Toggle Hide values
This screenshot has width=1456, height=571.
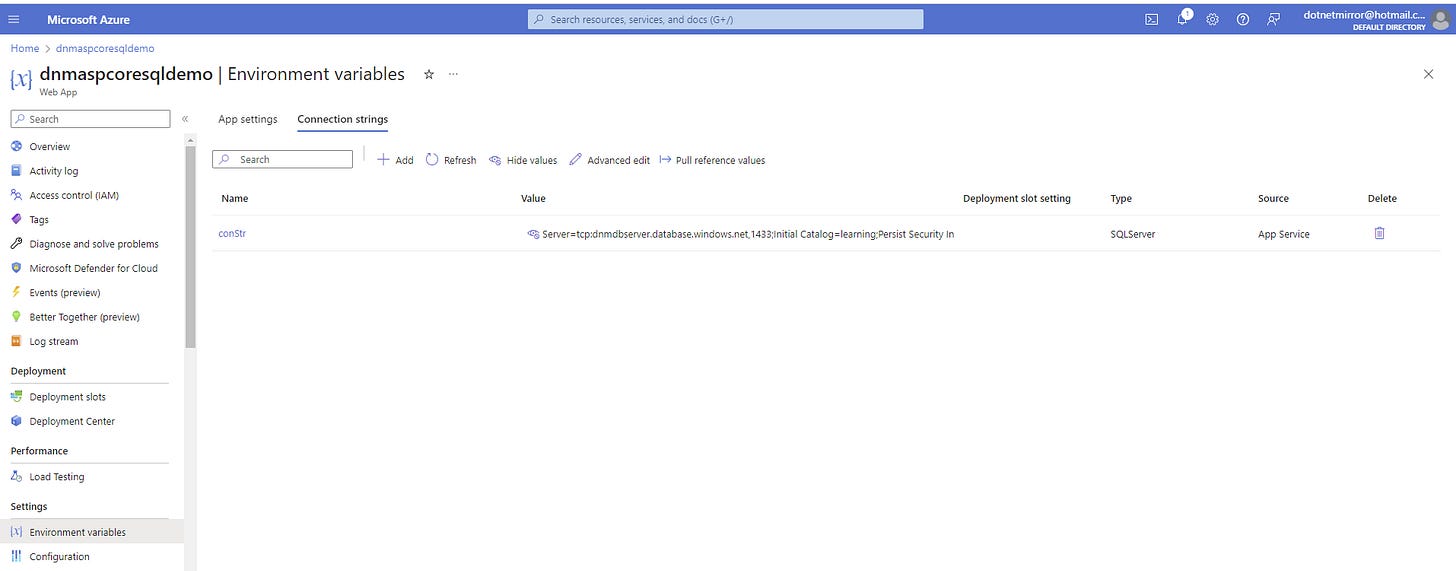click(523, 159)
